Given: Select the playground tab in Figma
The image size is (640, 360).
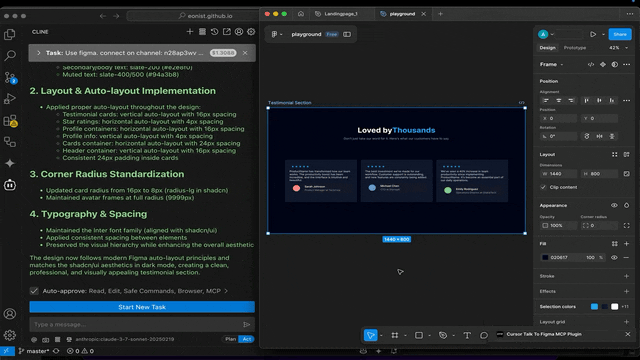Looking at the screenshot, I should tap(402, 14).
